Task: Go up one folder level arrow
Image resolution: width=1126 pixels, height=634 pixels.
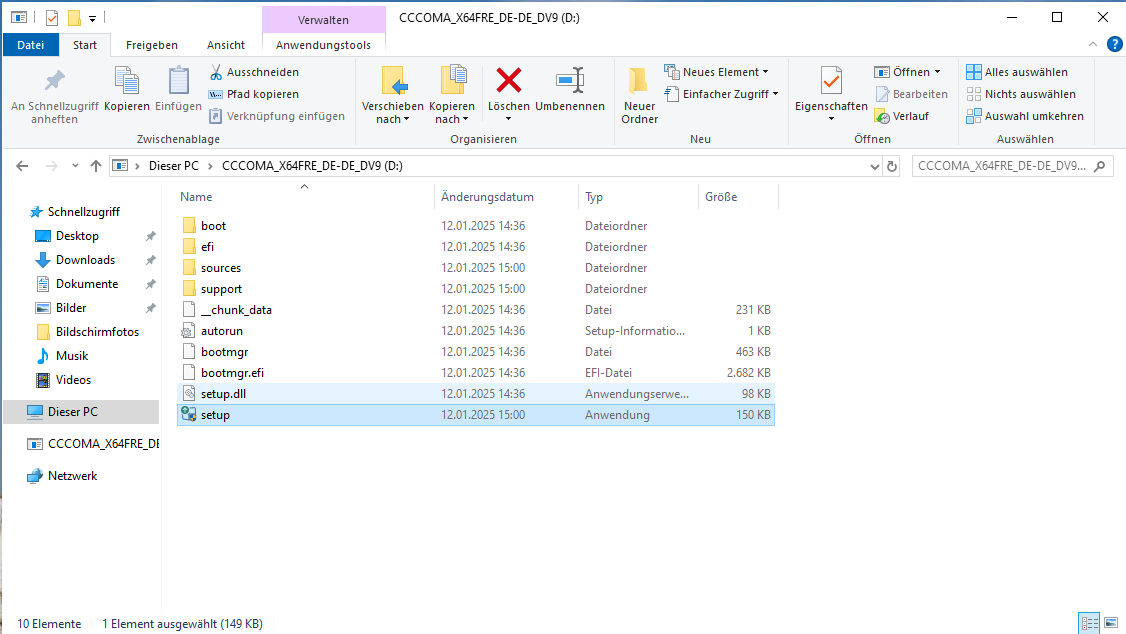Action: 96,166
